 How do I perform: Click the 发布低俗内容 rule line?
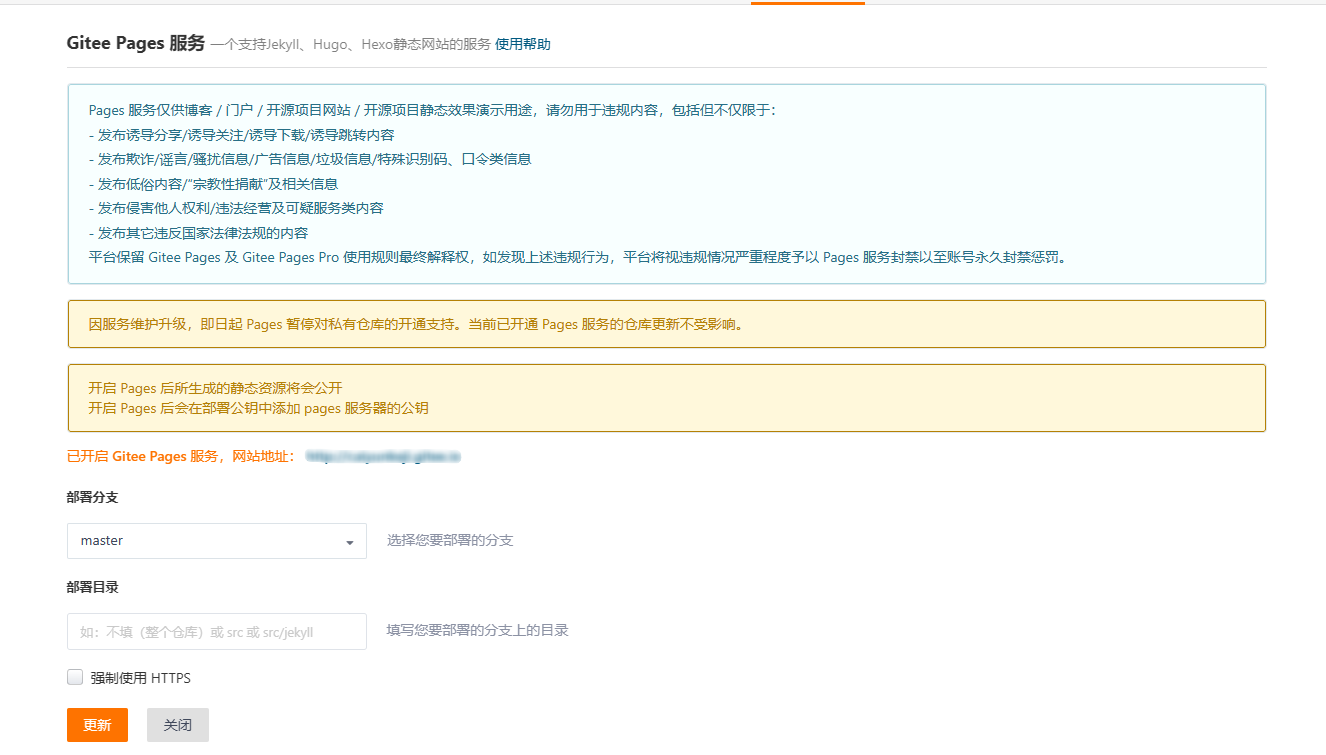click(x=213, y=184)
